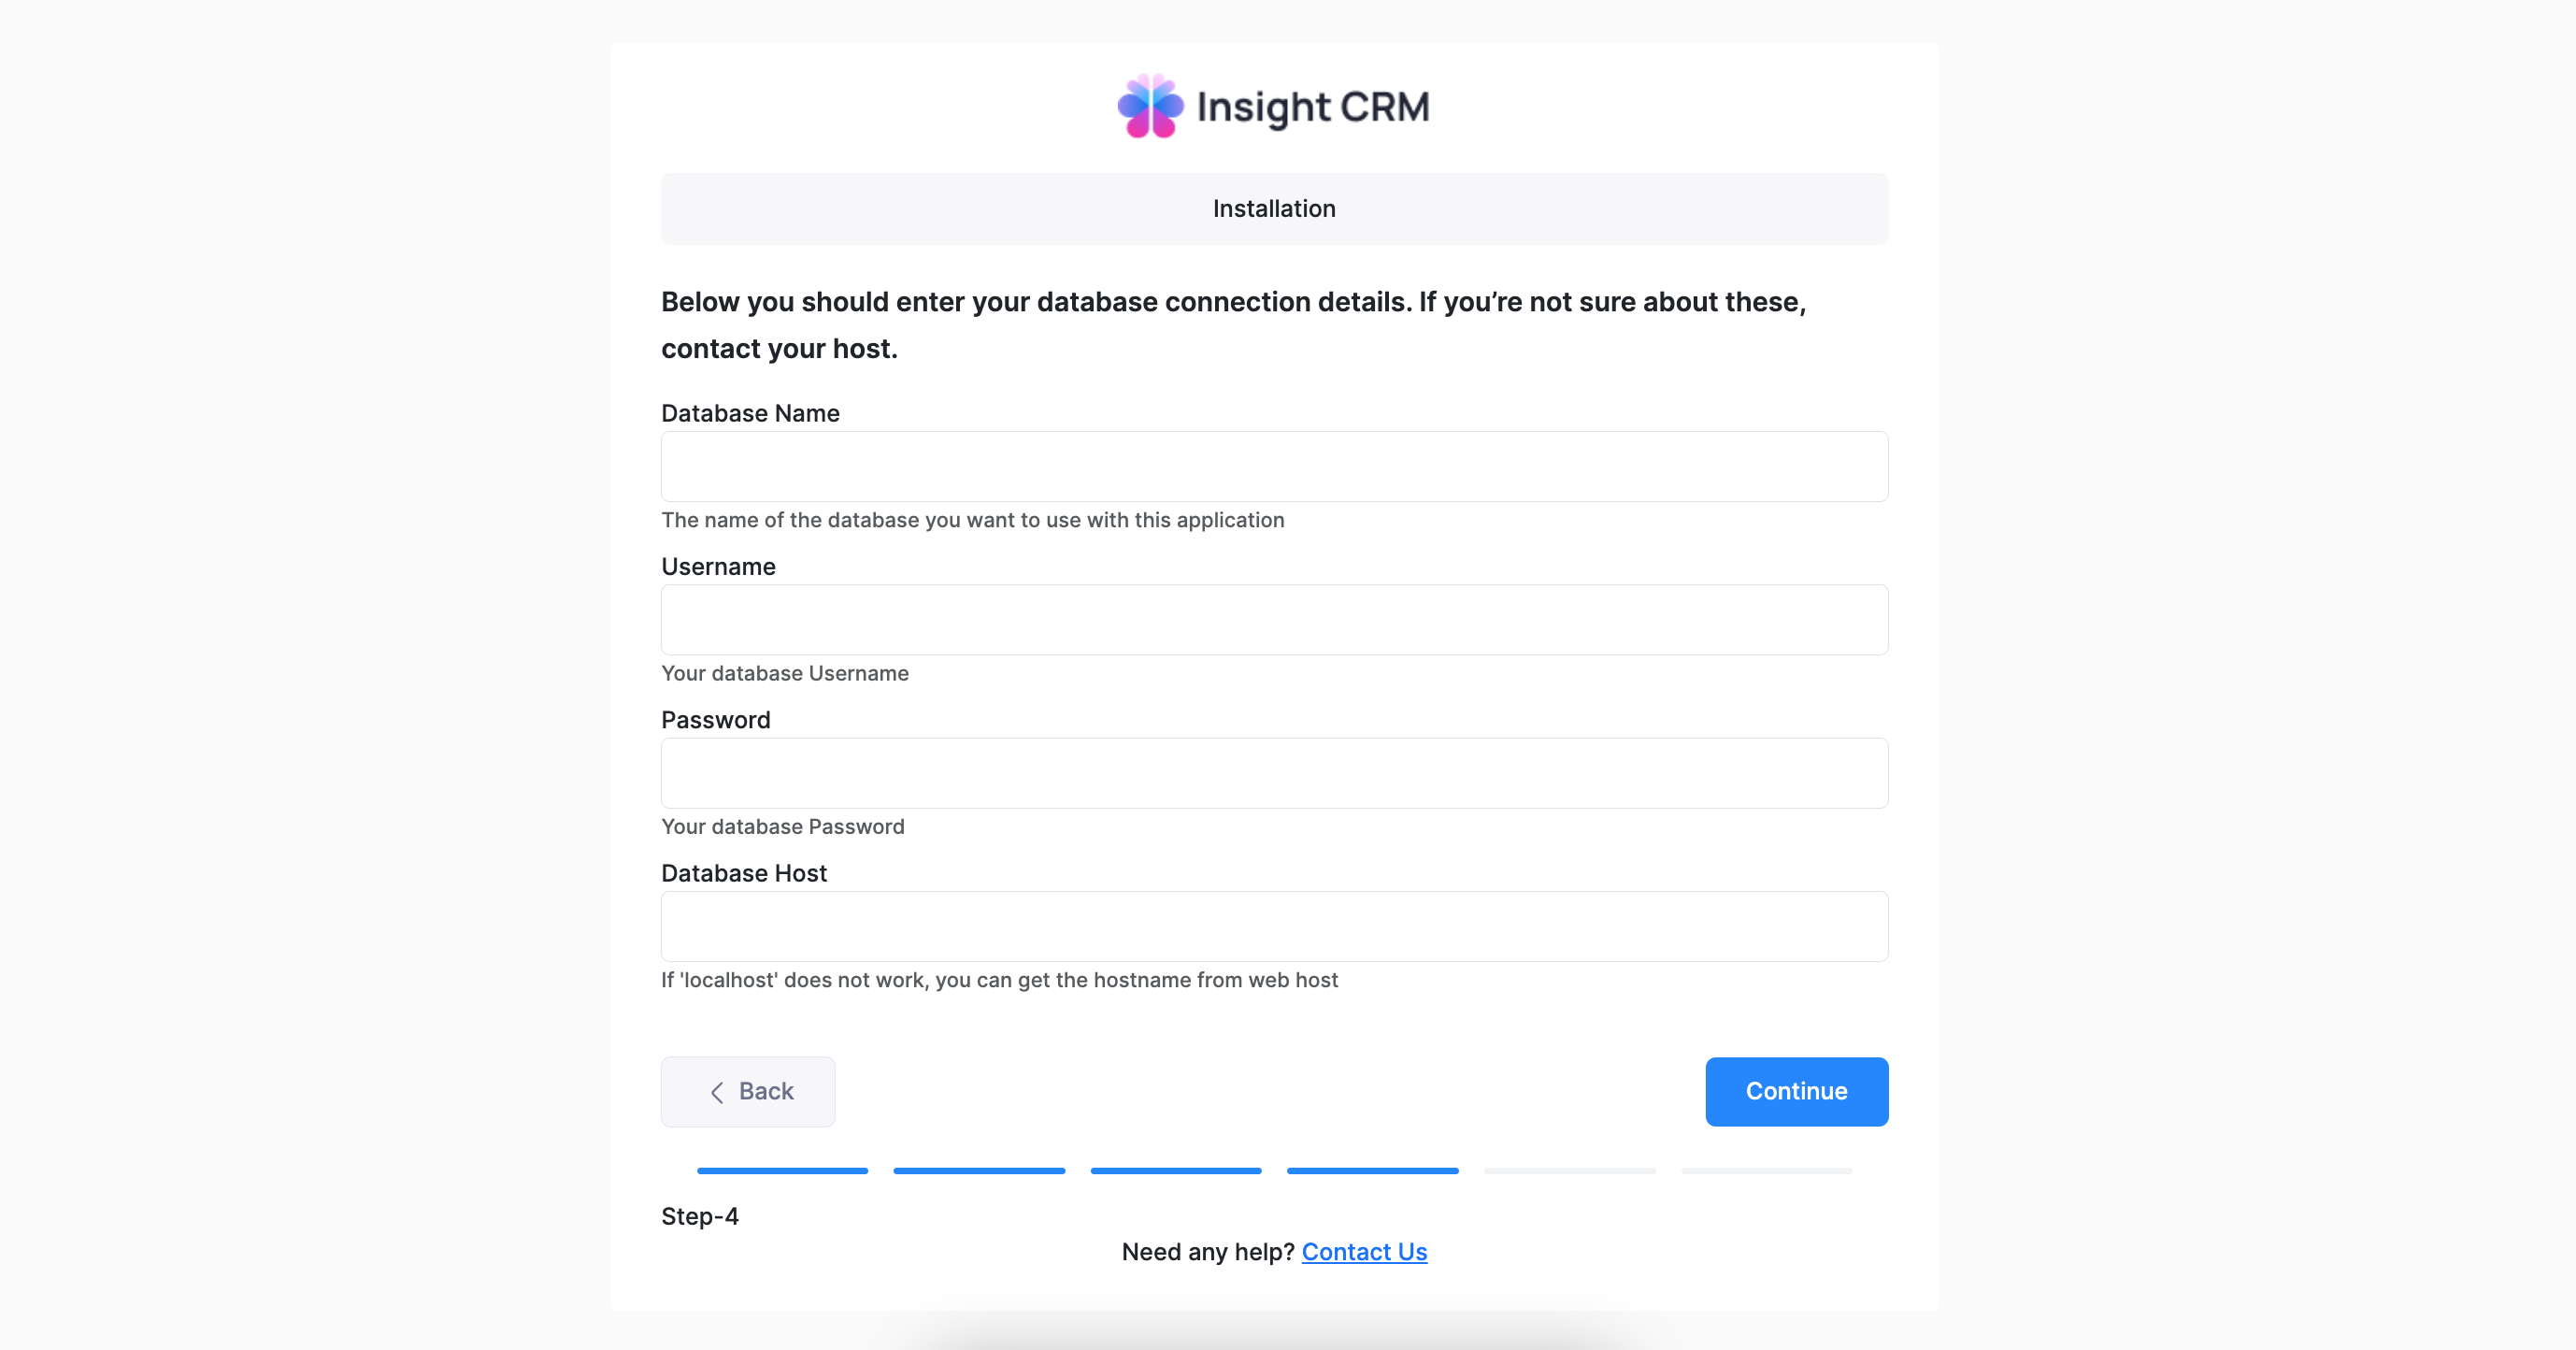Click the Installation header bar
The width and height of the screenshot is (2576, 1350).
point(1274,209)
